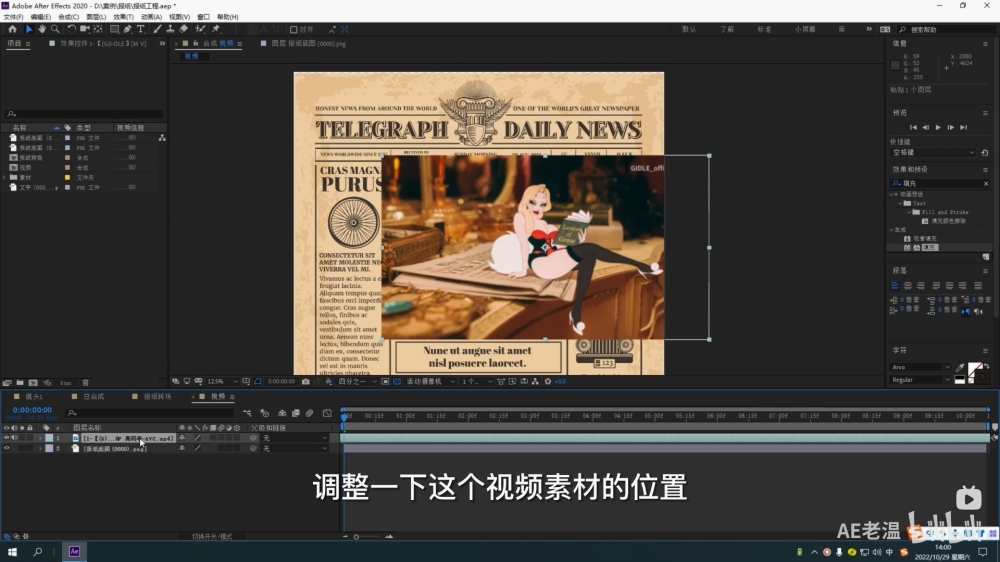
Task: Select left align paragraph button
Action: 894,286
